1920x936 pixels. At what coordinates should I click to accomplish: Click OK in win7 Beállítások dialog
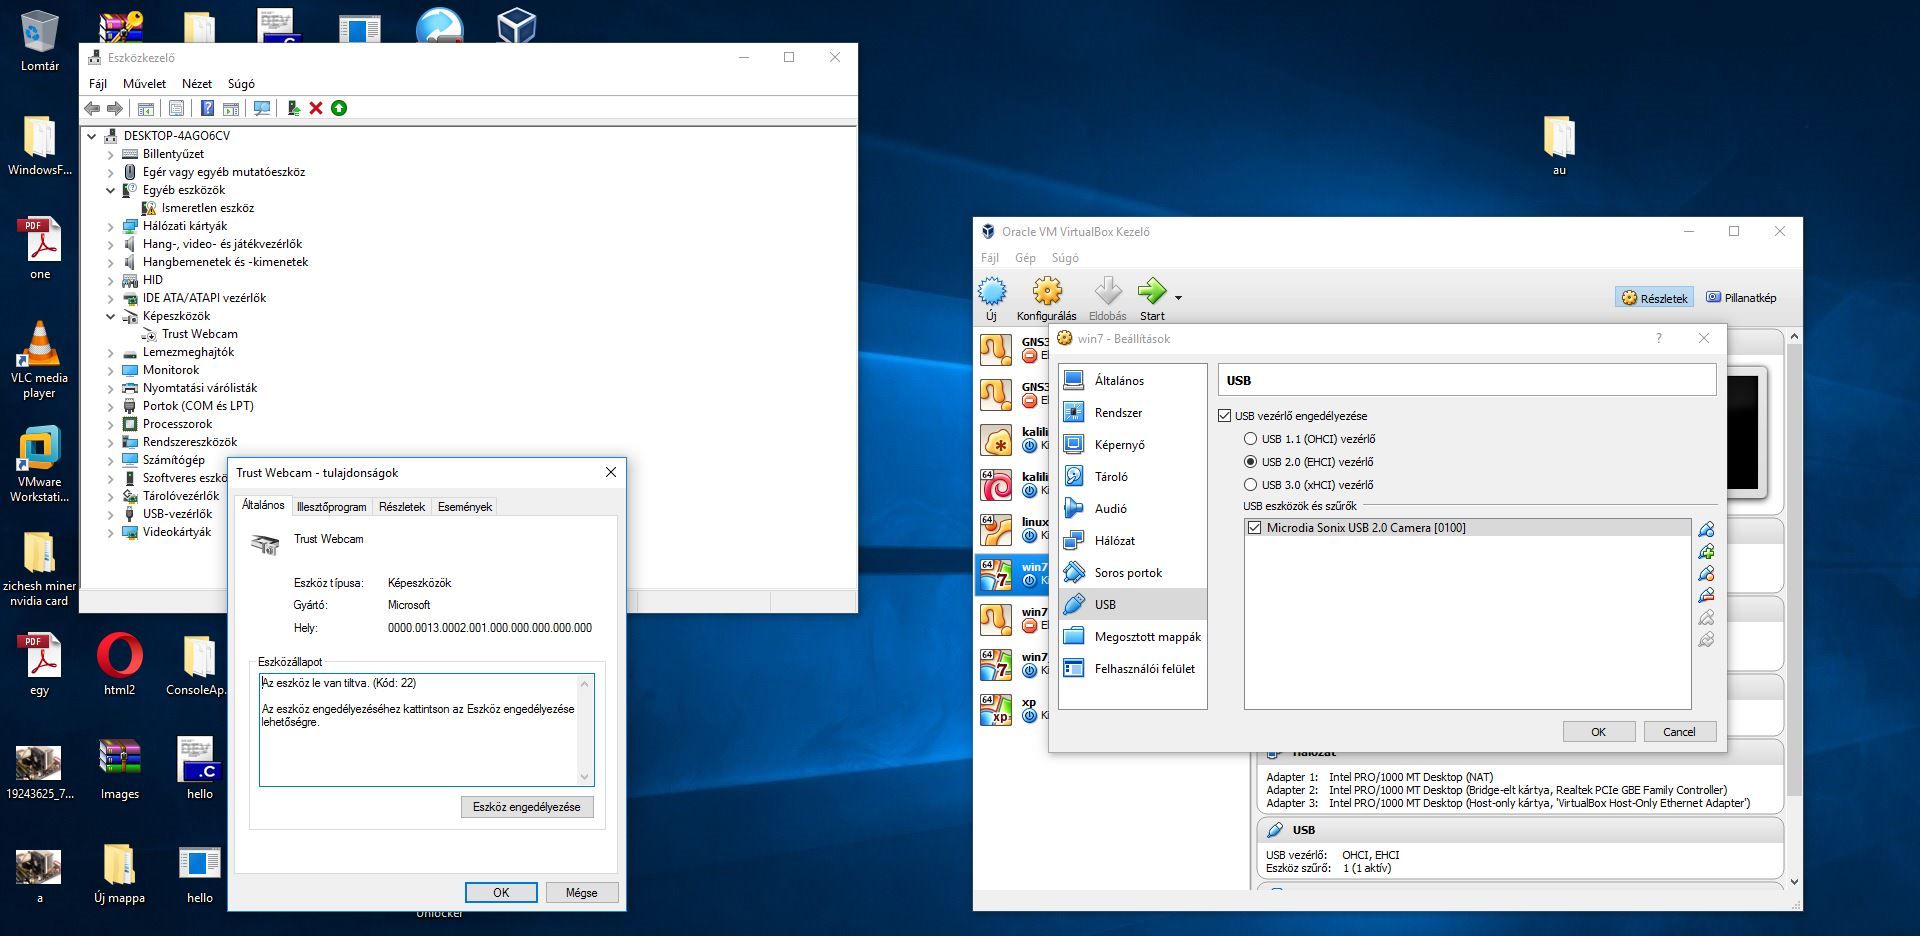1598,732
